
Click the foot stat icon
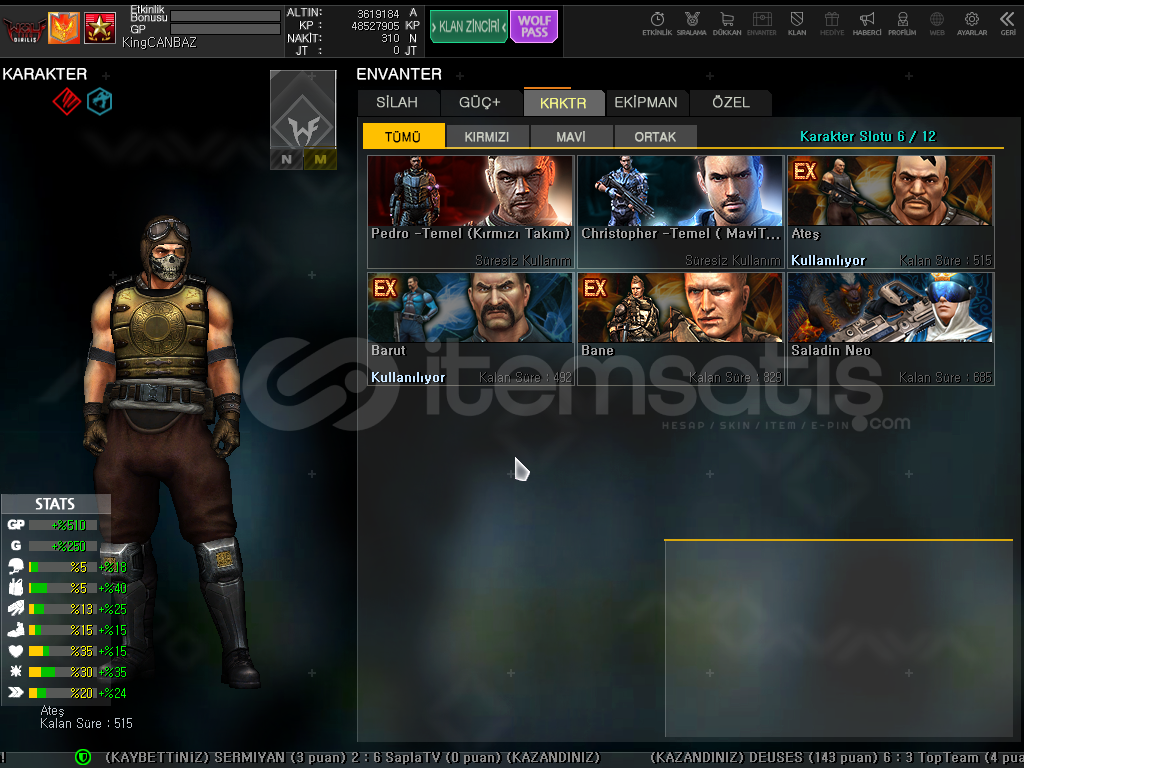click(x=15, y=630)
